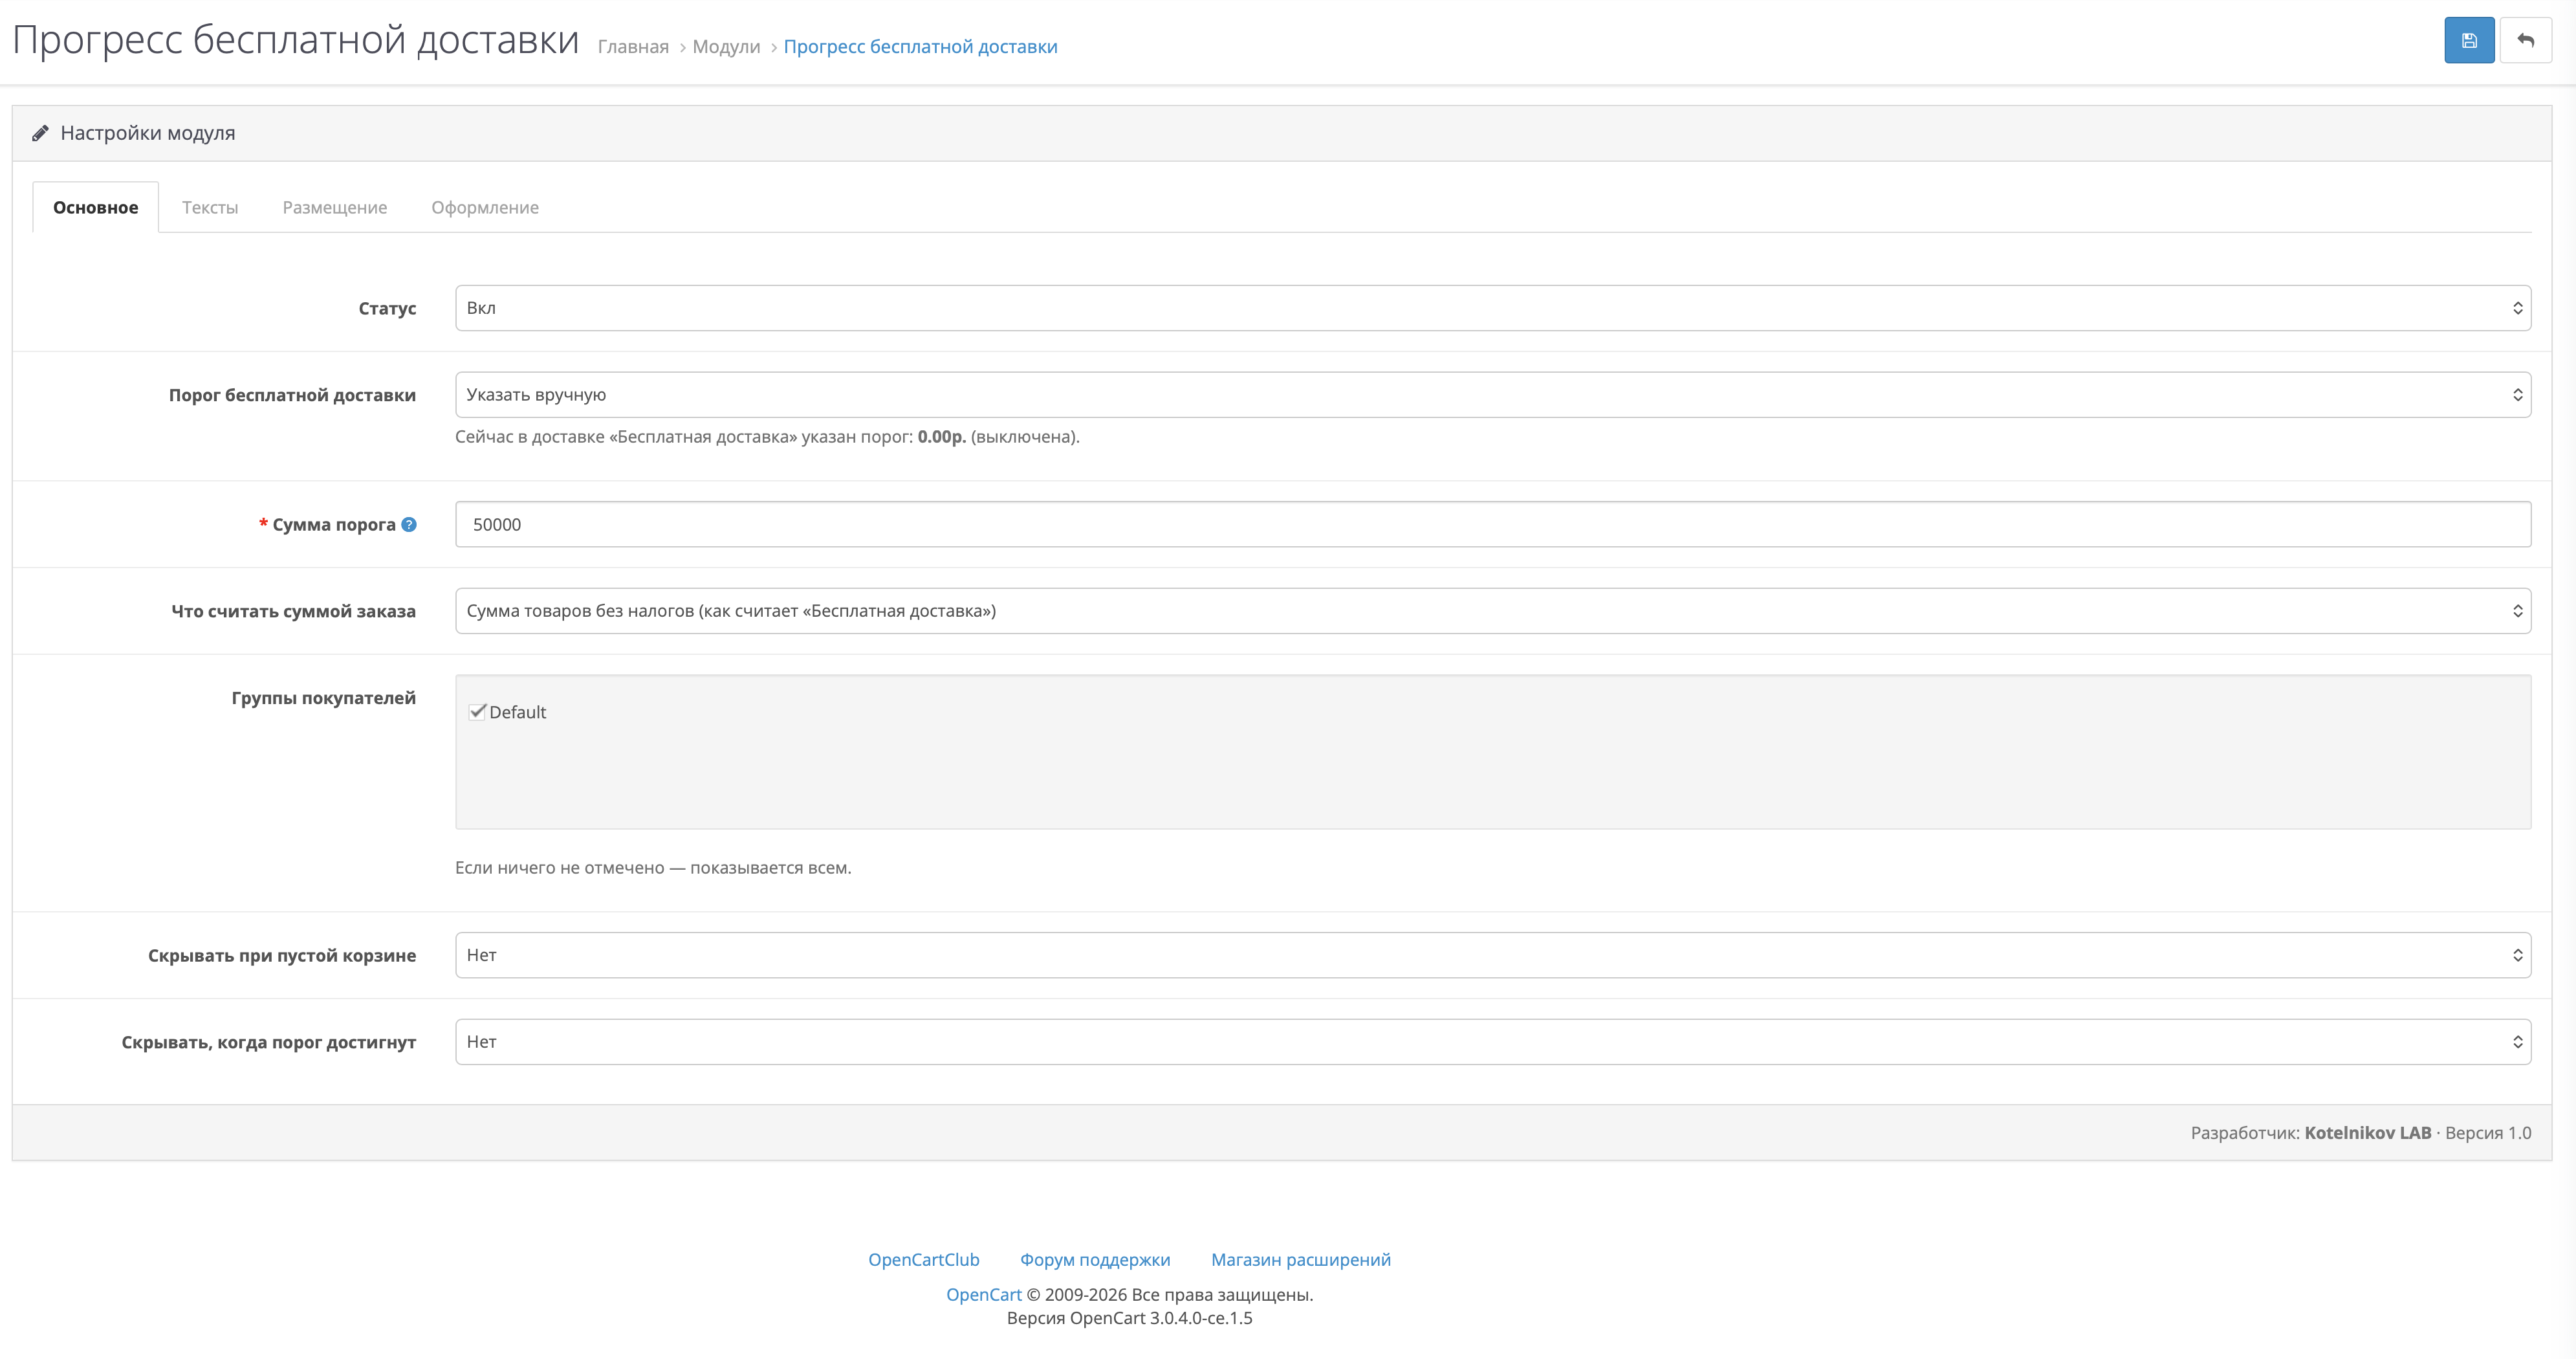Open Скрывать, когда порог достигнут dropdown
The image size is (2576, 1359).
(x=1493, y=1042)
